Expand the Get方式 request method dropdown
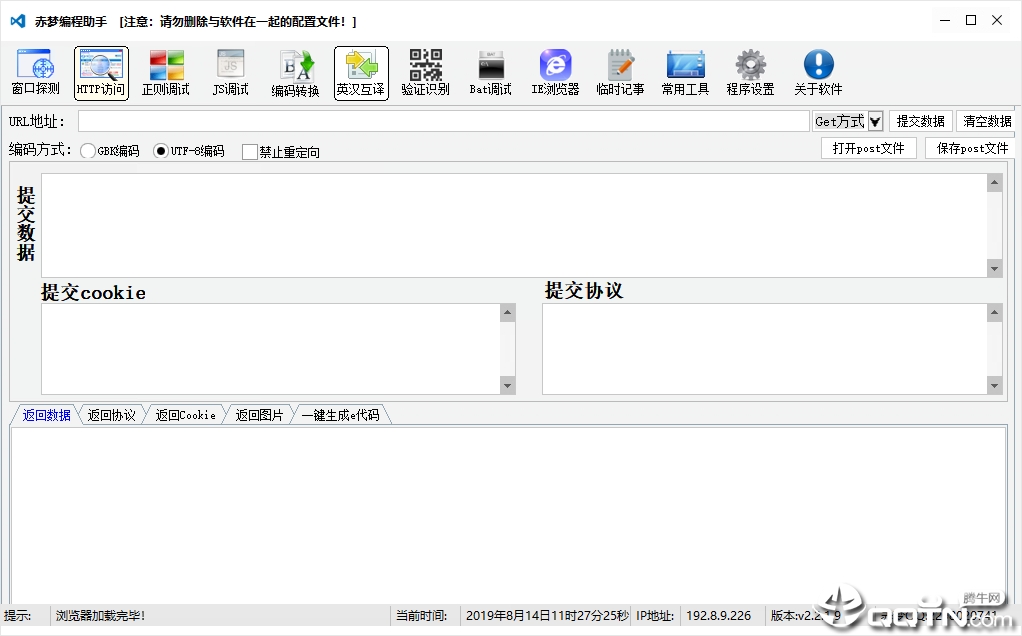This screenshot has height=636, width=1022. 875,121
